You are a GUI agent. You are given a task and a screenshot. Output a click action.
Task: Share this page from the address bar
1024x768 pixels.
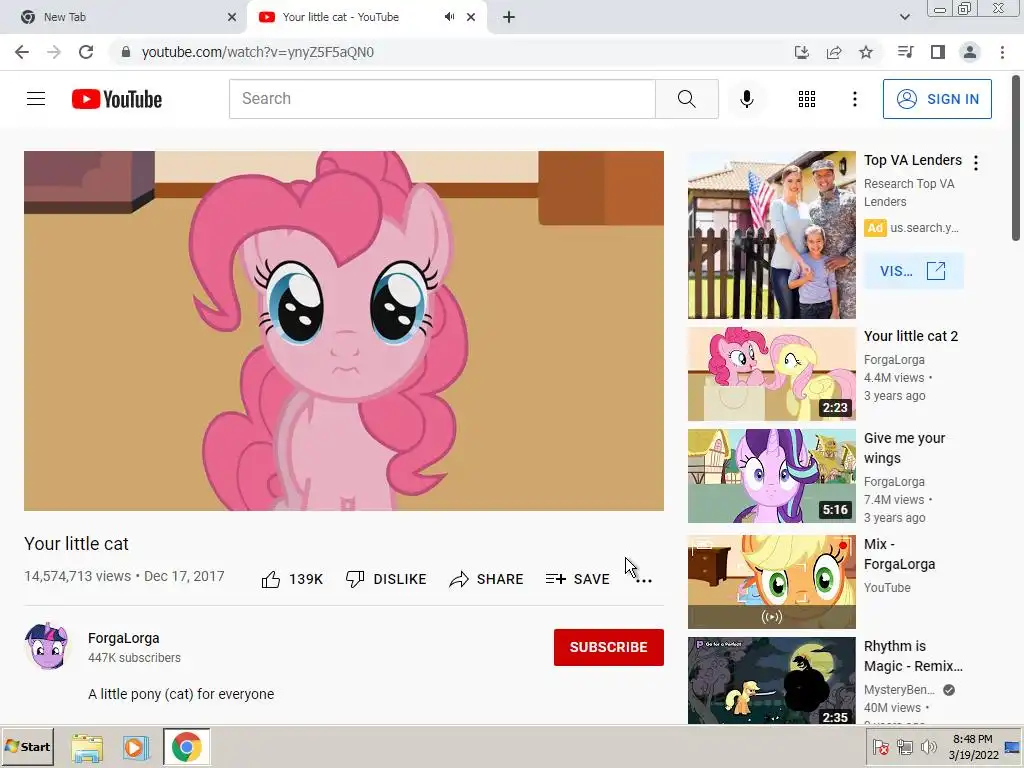pyautogui.click(x=833, y=52)
